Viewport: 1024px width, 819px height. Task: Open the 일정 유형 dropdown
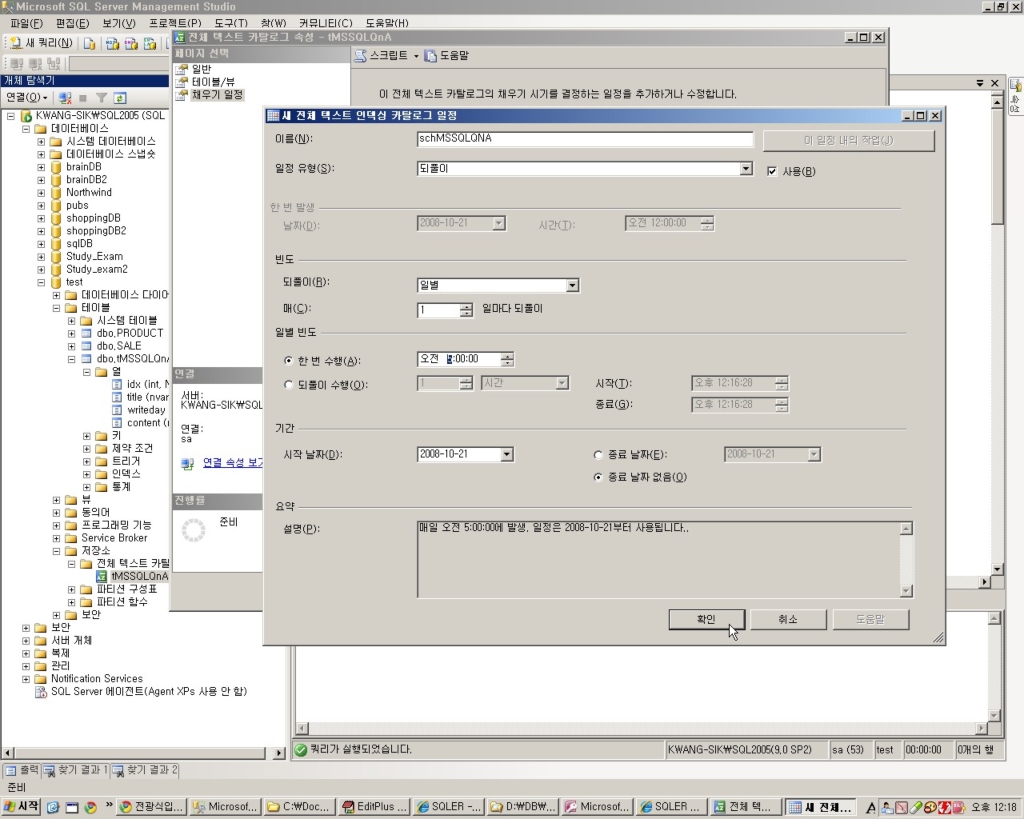746,169
